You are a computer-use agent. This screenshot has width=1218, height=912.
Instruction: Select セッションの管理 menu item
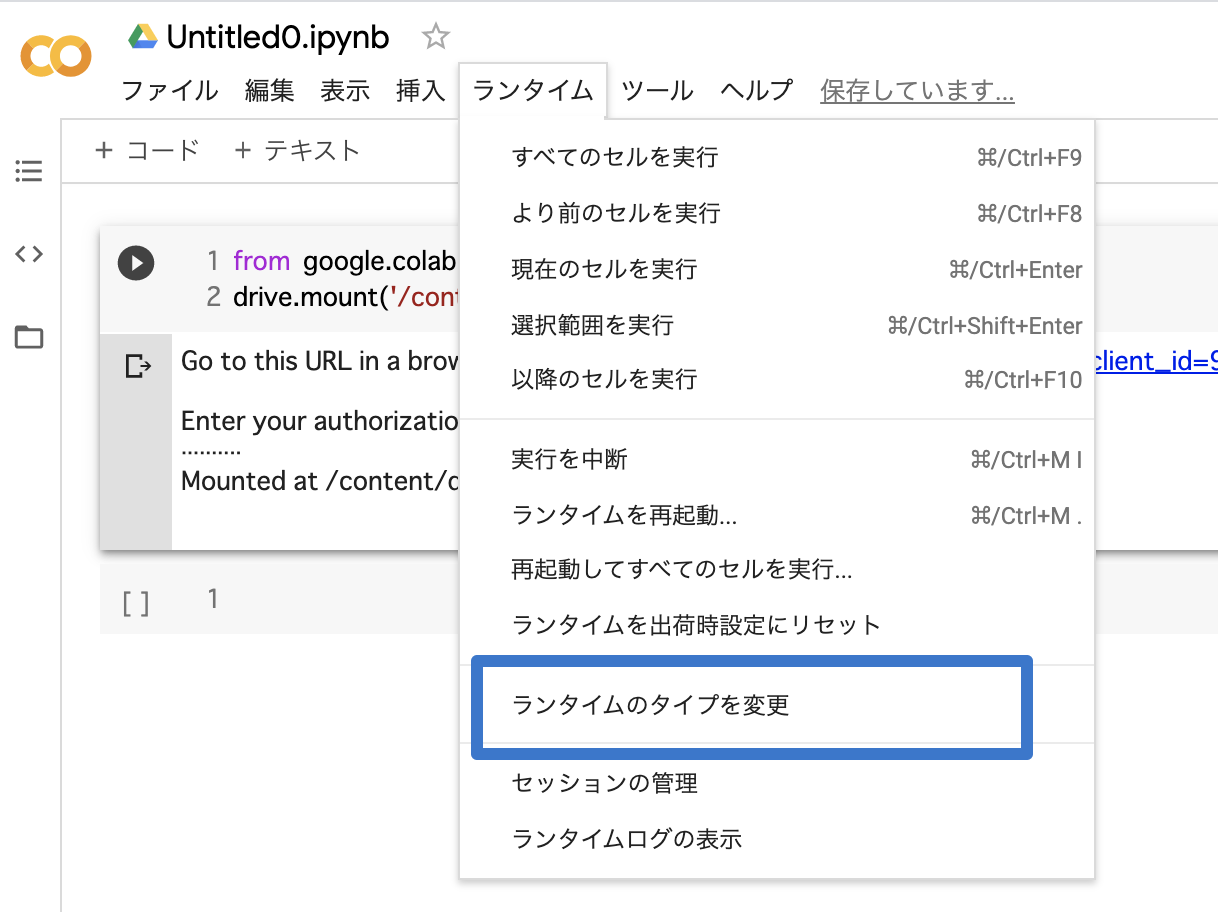coord(777,783)
